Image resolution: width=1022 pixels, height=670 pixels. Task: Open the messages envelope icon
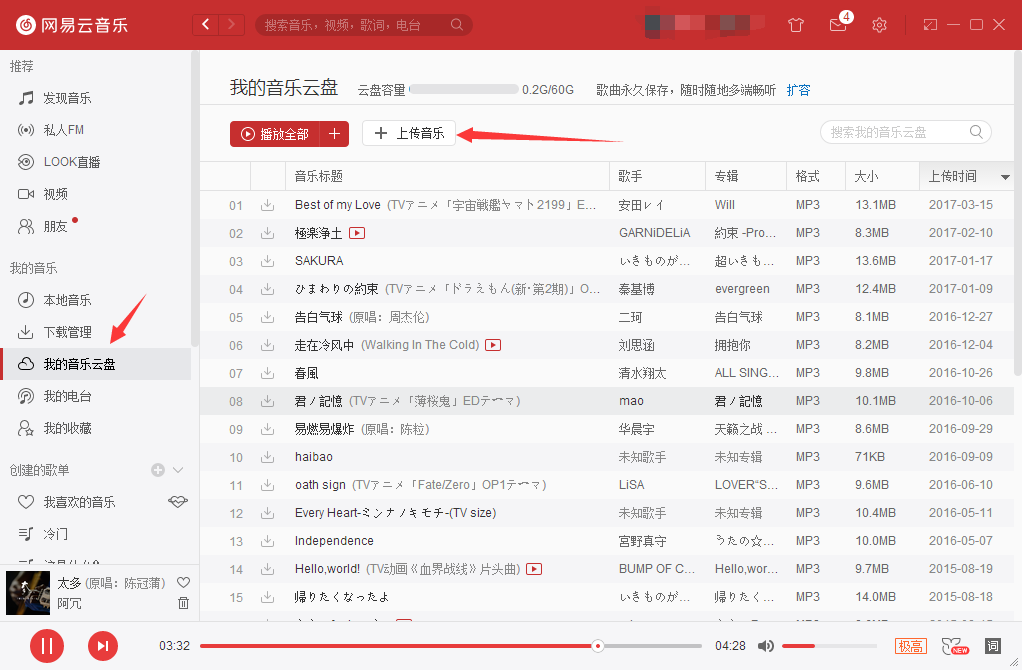tap(838, 25)
